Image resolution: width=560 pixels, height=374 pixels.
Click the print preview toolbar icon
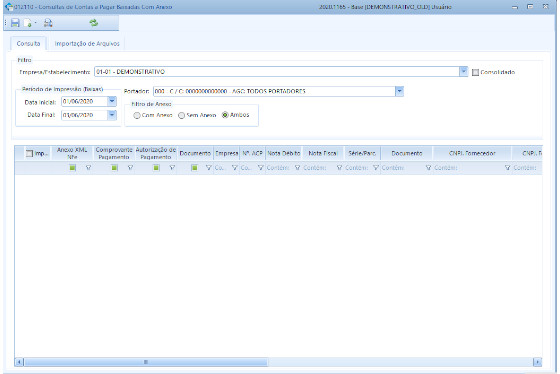pyautogui.click(x=48, y=23)
